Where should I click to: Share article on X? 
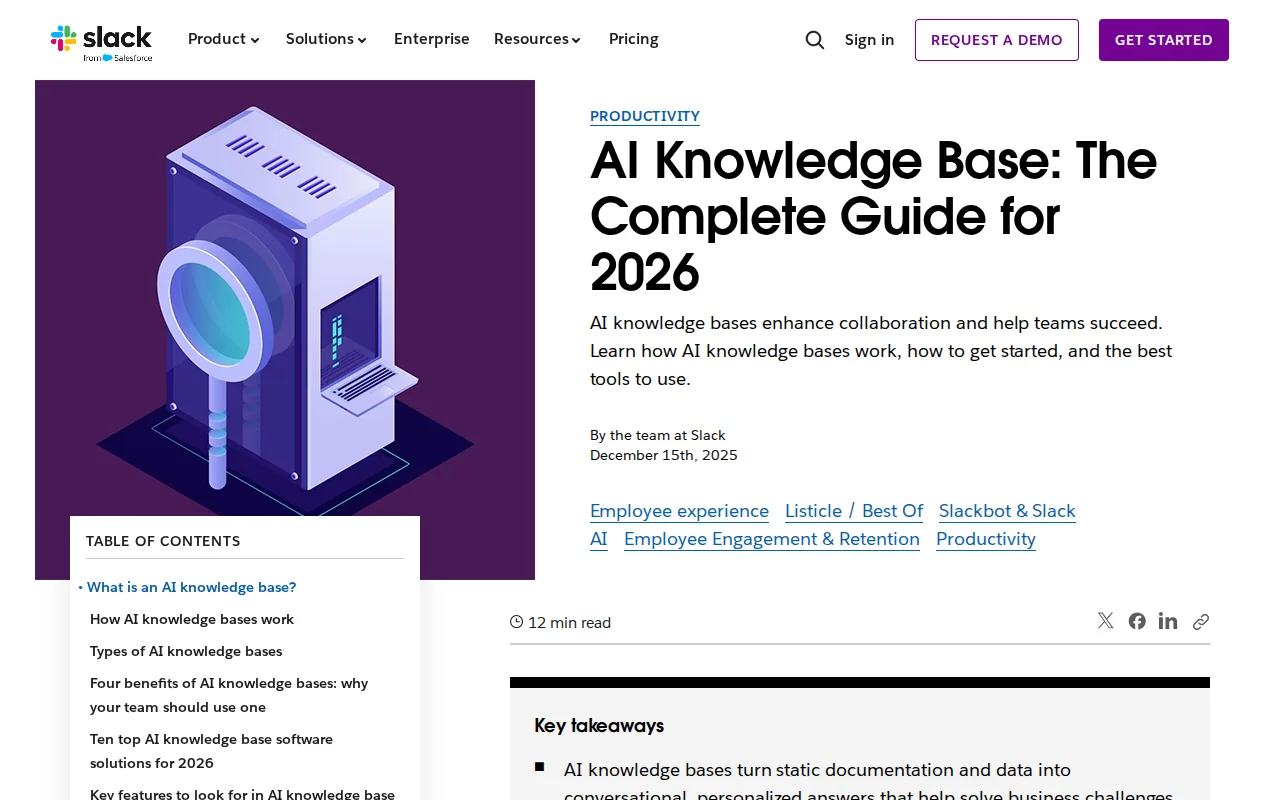click(1105, 621)
